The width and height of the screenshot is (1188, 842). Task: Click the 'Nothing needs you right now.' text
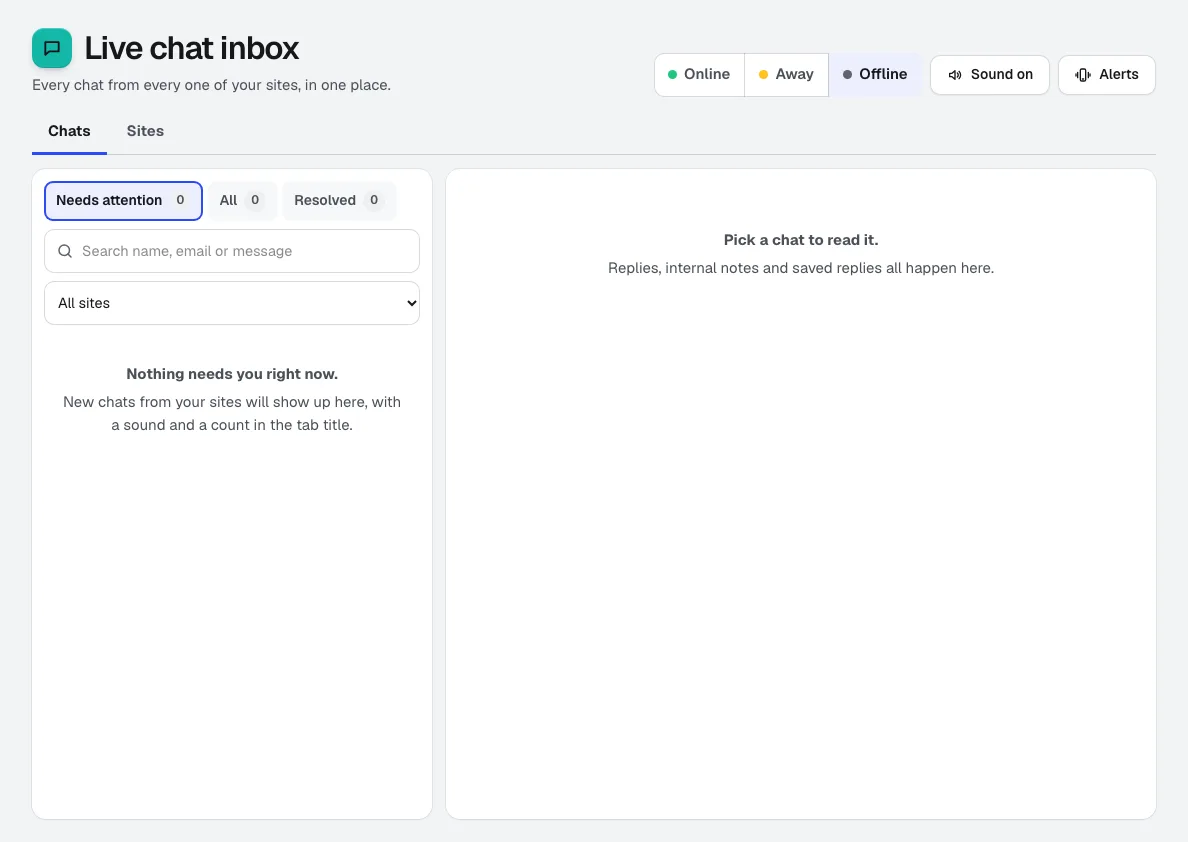pos(232,374)
